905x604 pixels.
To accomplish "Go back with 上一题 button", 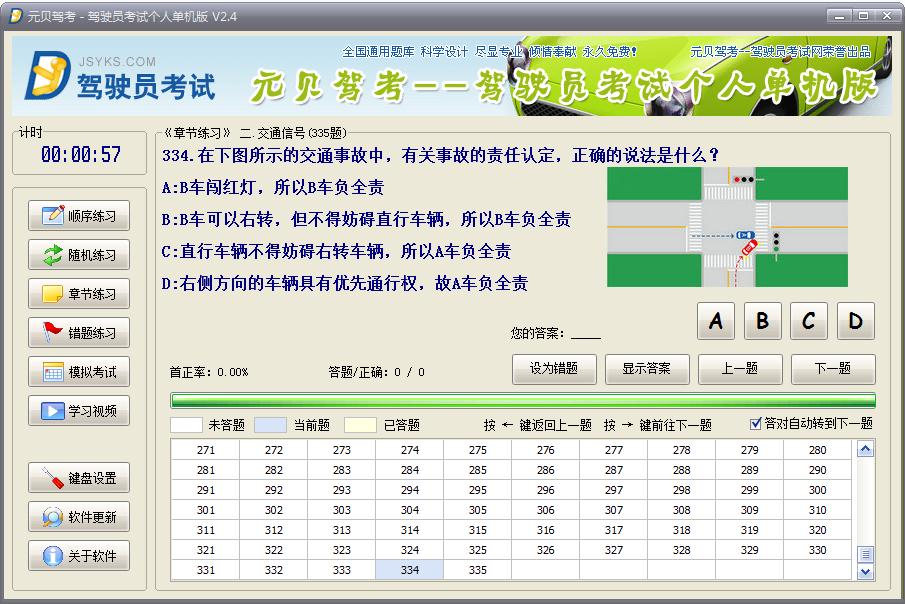I will coord(740,369).
